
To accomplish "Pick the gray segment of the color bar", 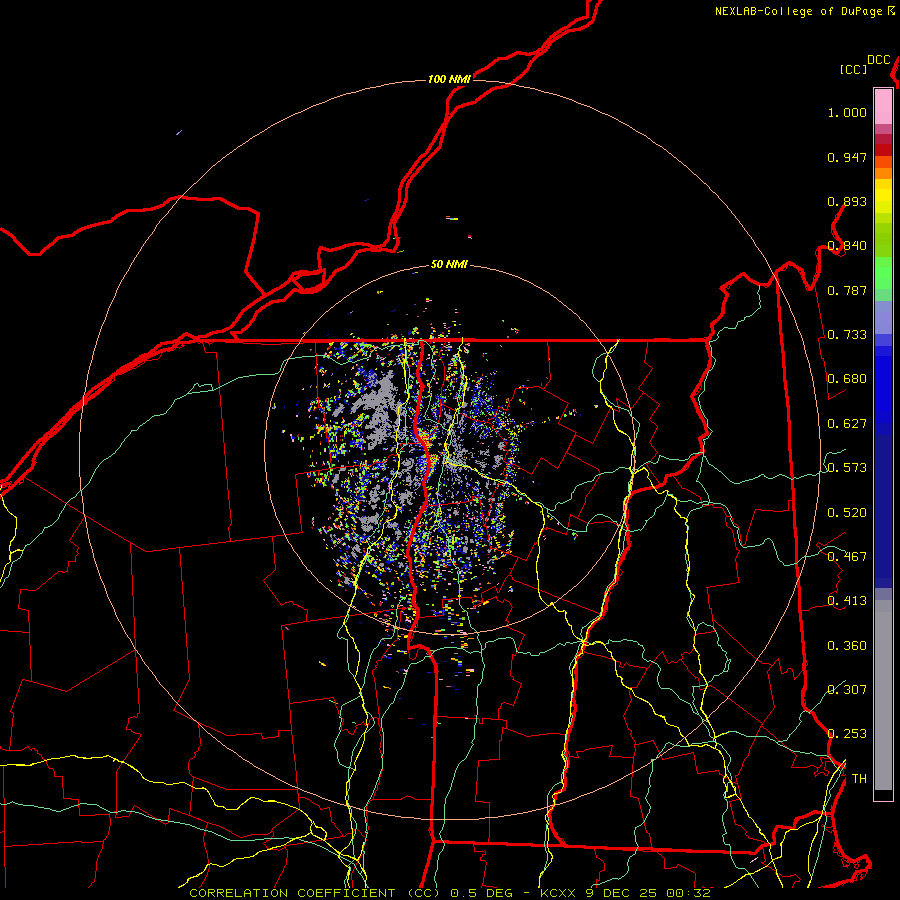I will click(x=883, y=695).
